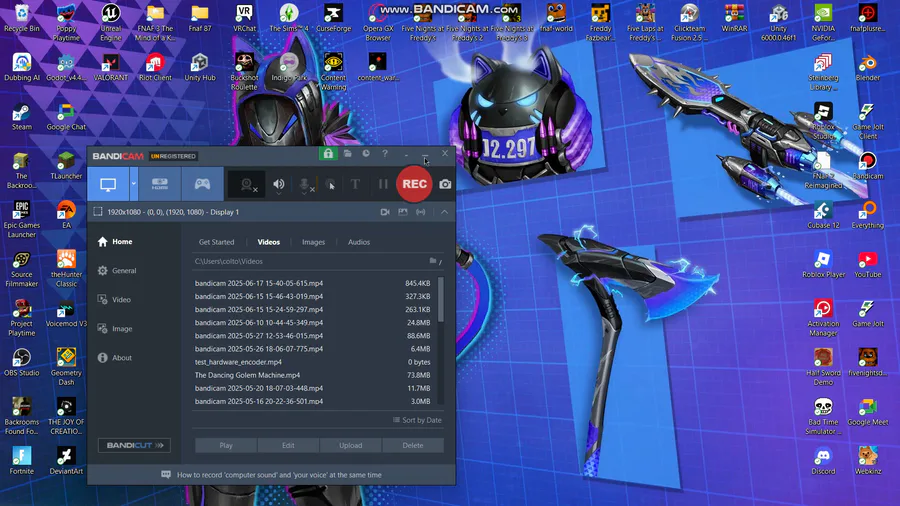Click the pause recording button
The height and width of the screenshot is (506, 900).
pyautogui.click(x=383, y=184)
